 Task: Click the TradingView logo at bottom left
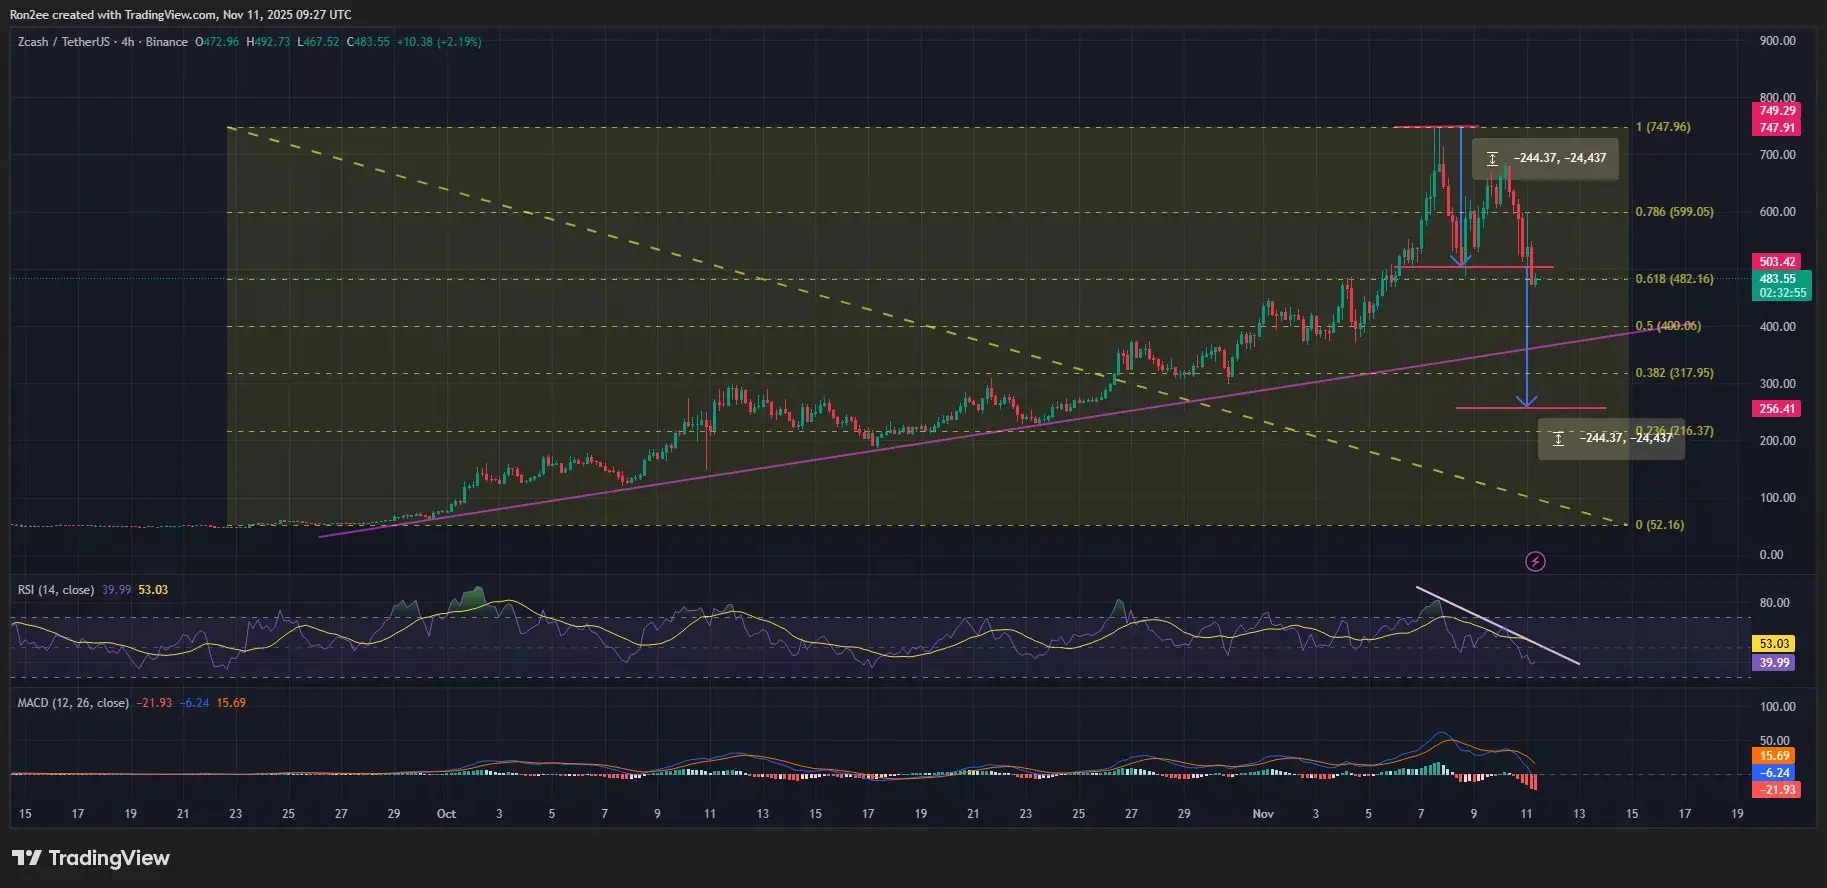[91, 858]
